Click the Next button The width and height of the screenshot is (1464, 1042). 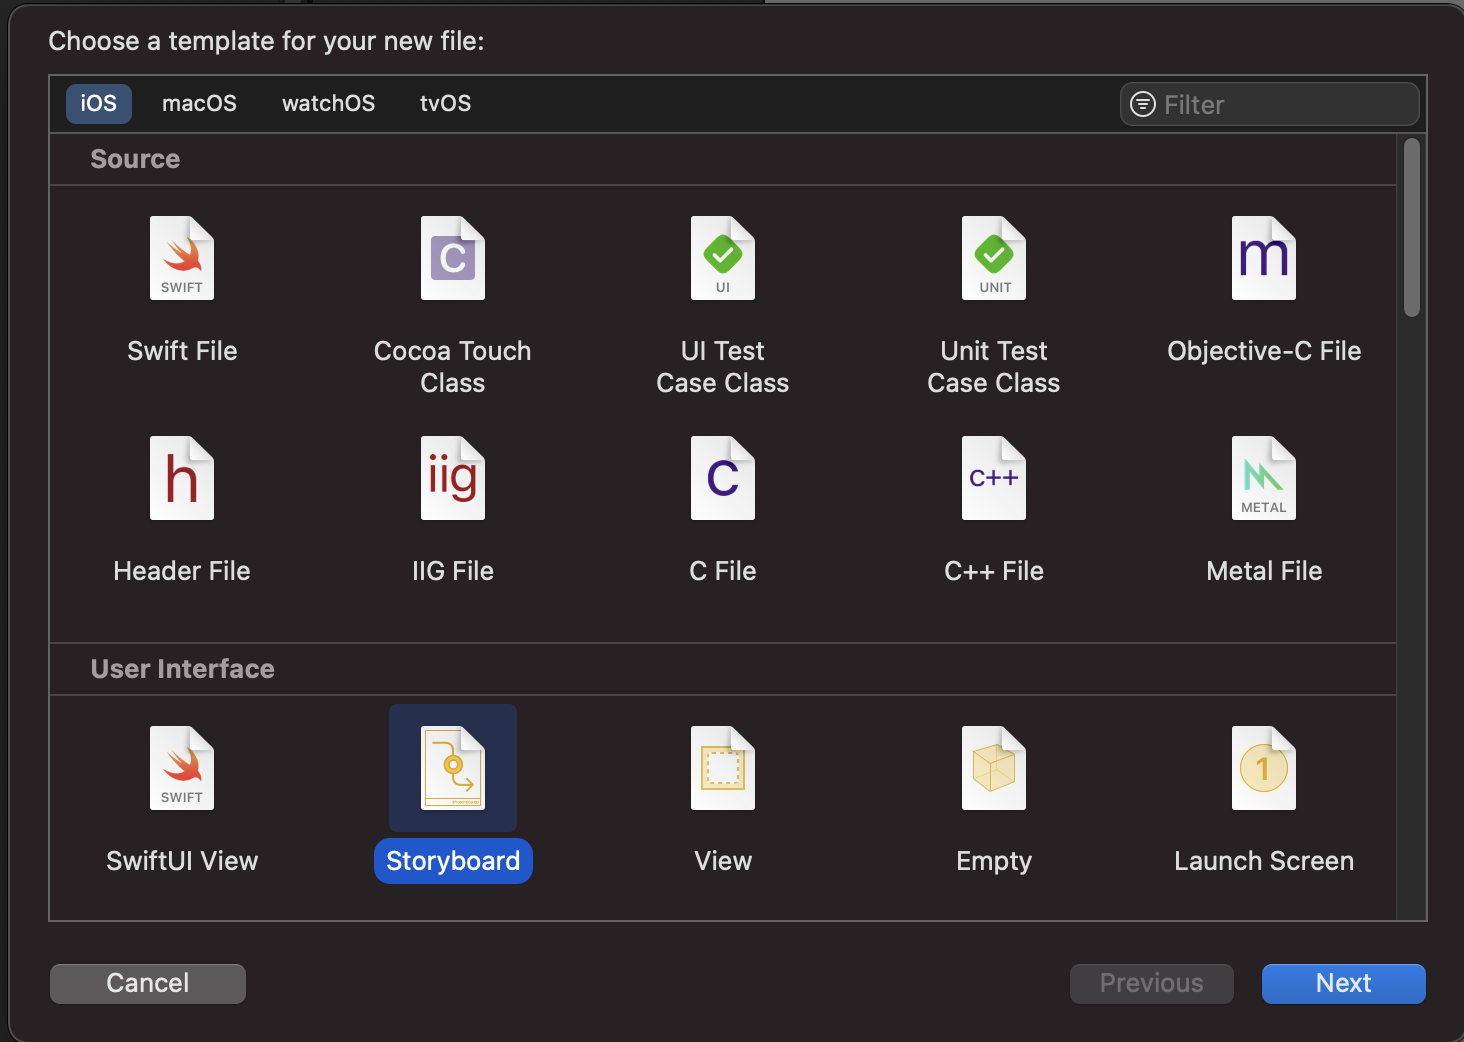(1344, 984)
